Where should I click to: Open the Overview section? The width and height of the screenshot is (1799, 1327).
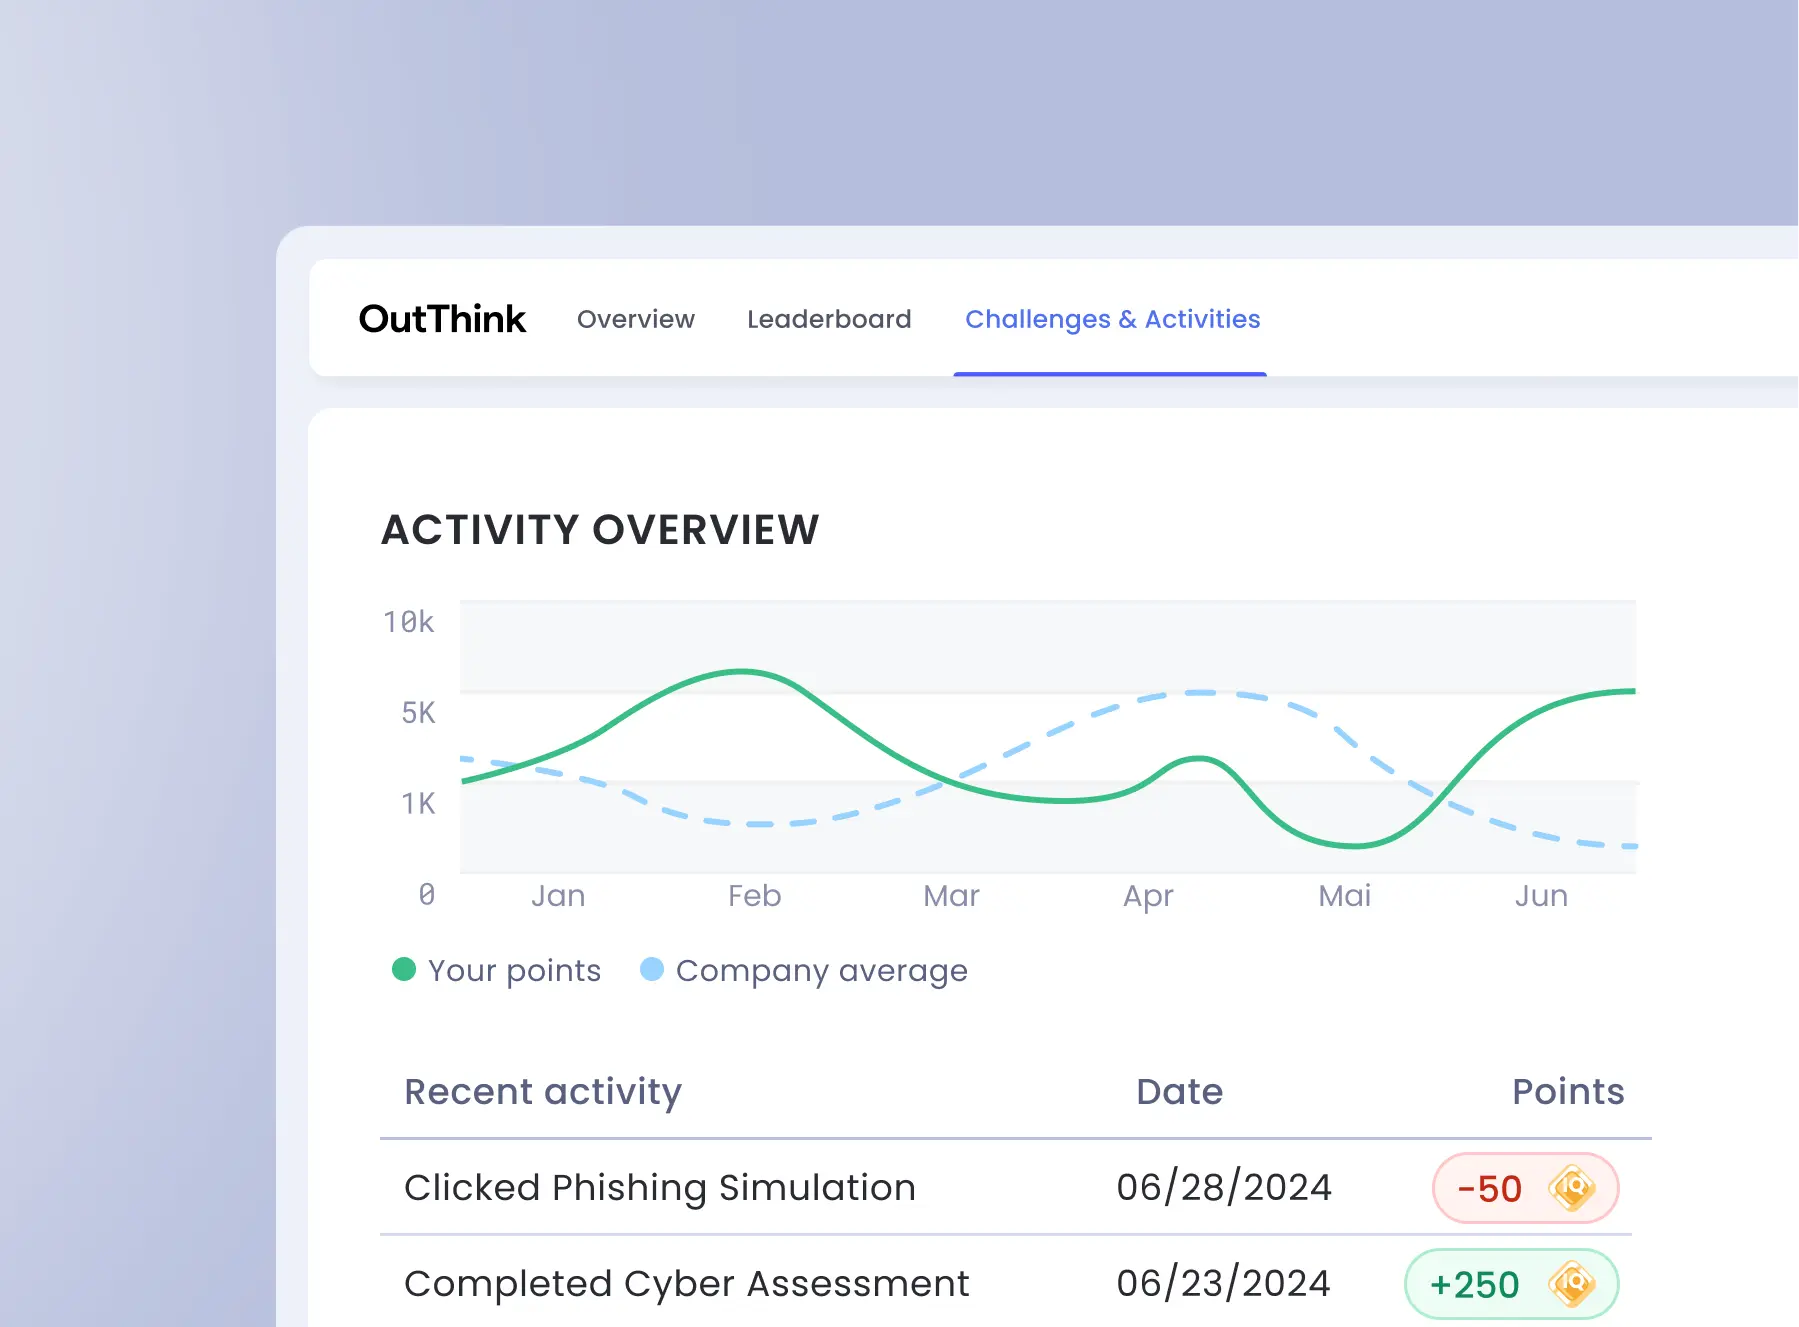[636, 319]
